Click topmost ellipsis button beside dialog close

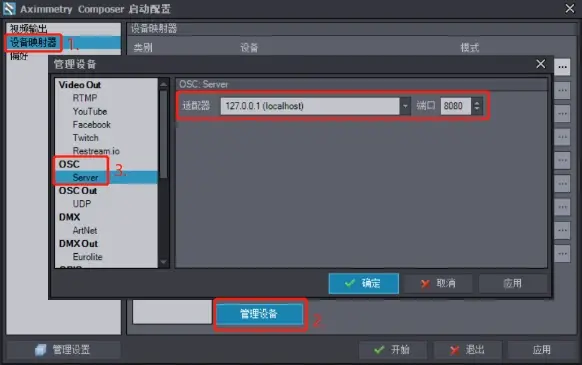click(x=562, y=67)
